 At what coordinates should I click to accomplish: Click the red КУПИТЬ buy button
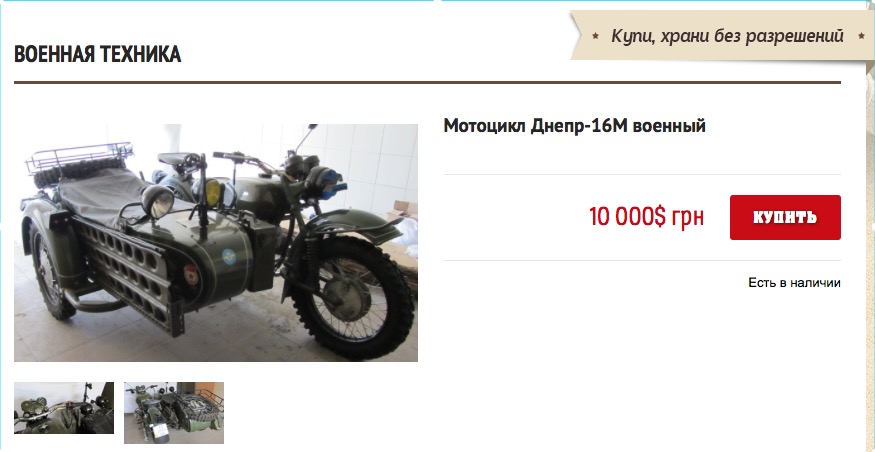click(785, 217)
